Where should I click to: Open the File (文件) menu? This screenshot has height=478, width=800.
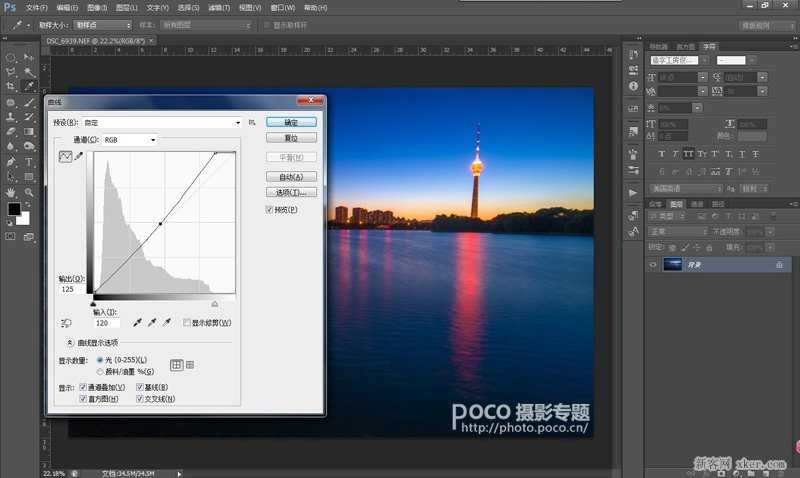36,8
